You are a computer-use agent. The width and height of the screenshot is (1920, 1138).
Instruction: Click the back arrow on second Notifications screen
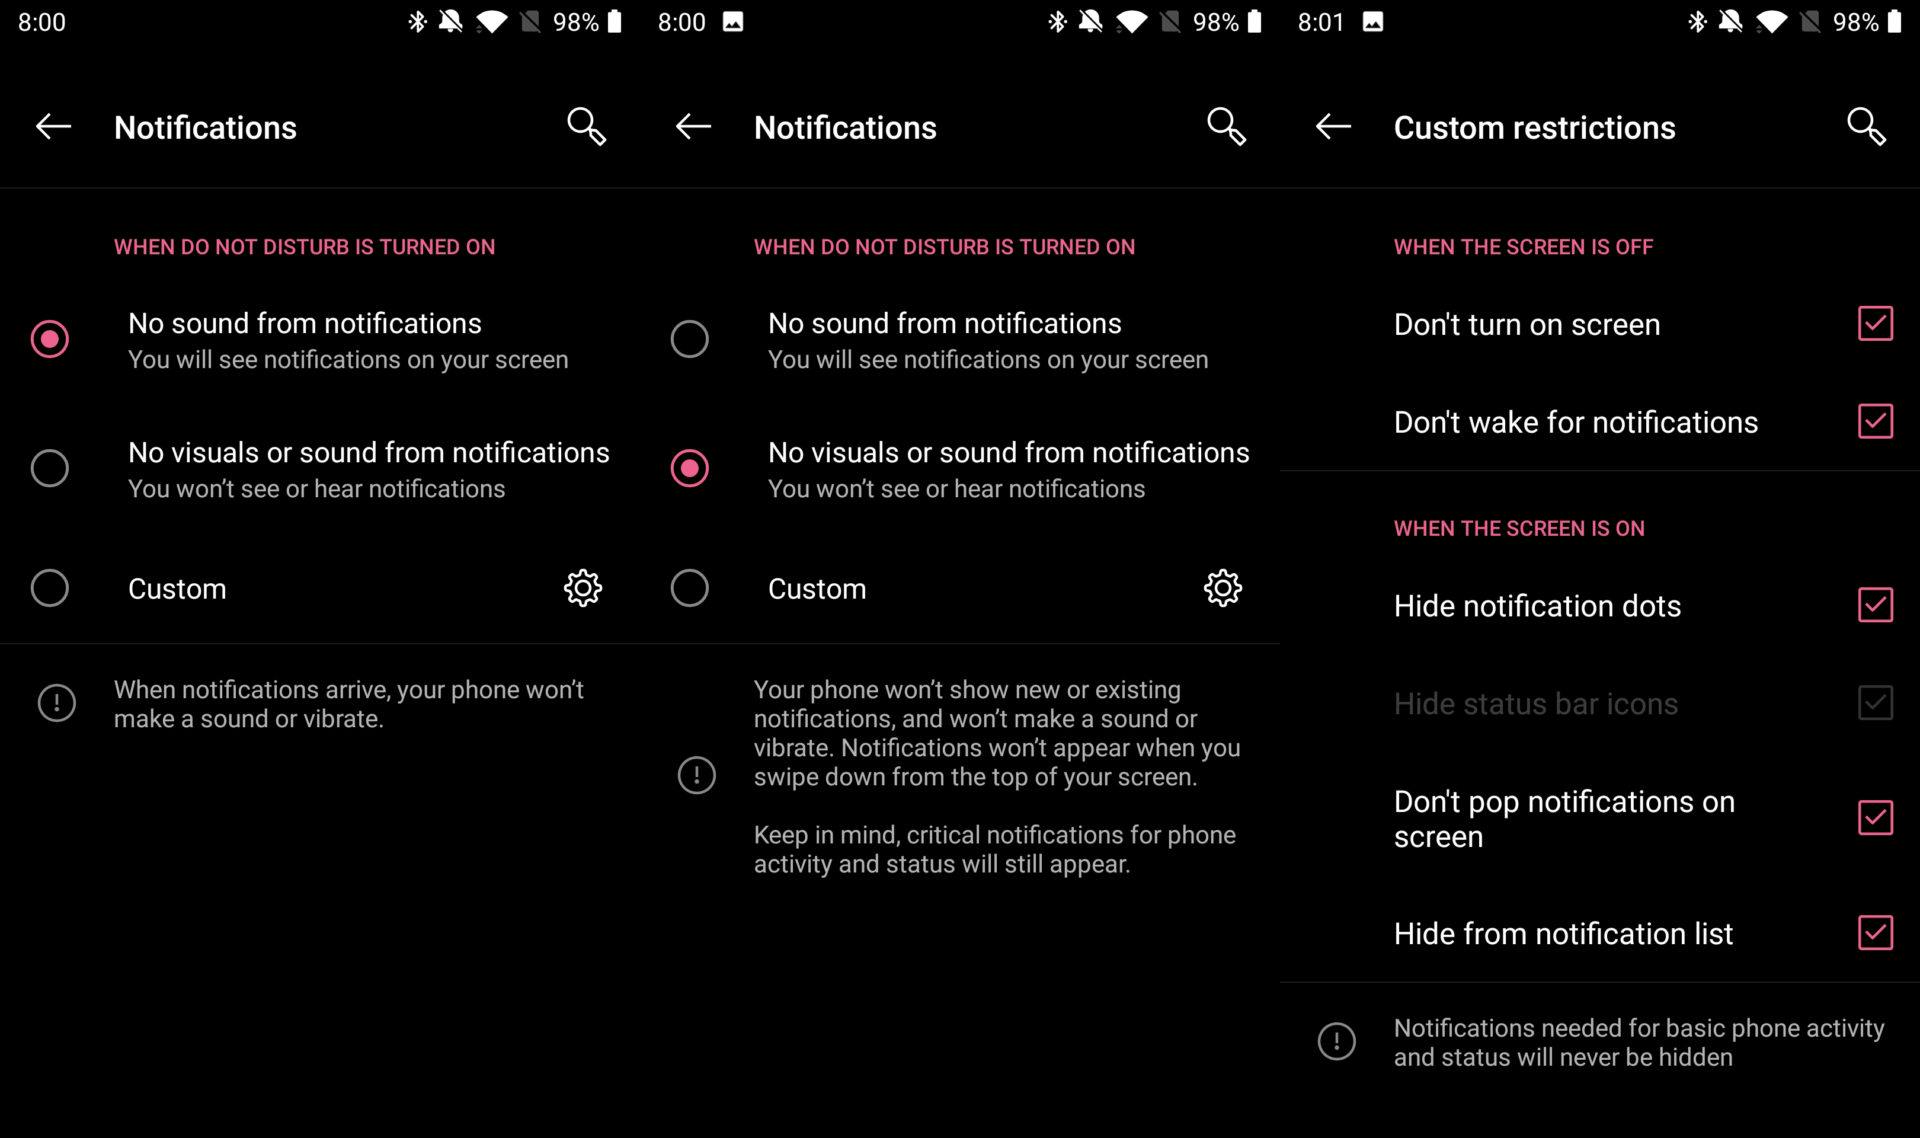tap(692, 126)
